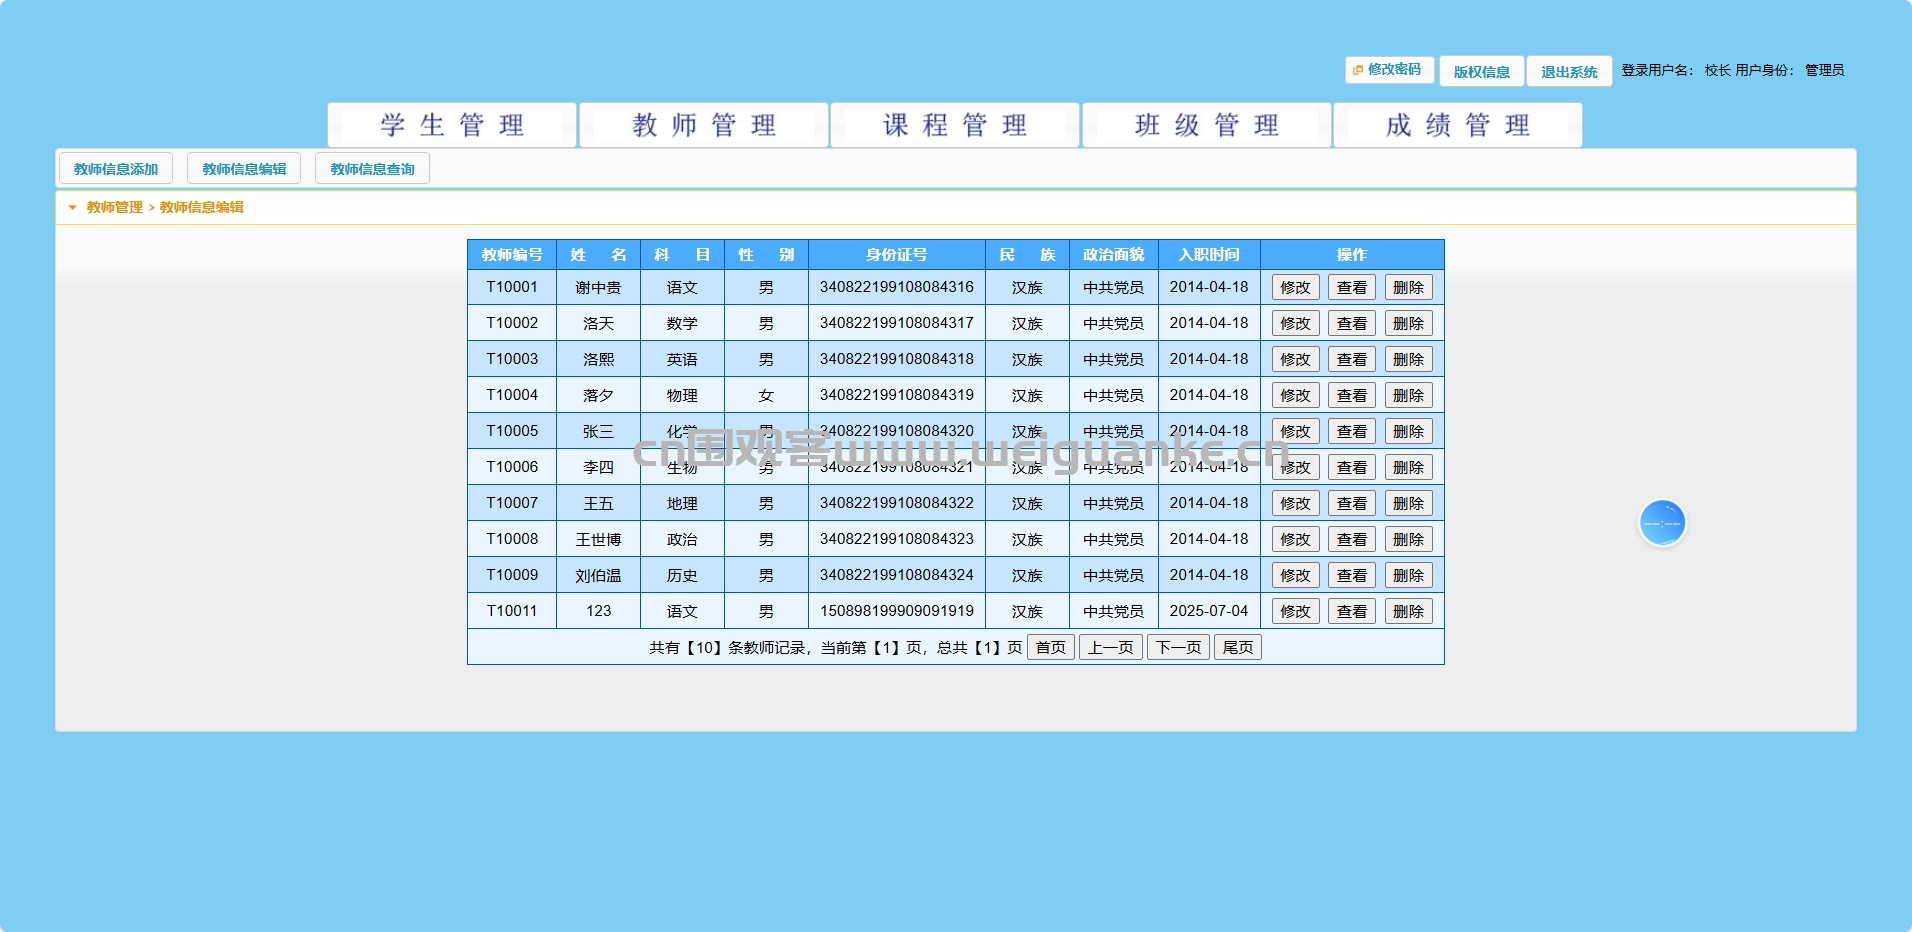Select the date cell 2025-07-04
Viewport: 1912px width, 932px height.
point(1209,611)
